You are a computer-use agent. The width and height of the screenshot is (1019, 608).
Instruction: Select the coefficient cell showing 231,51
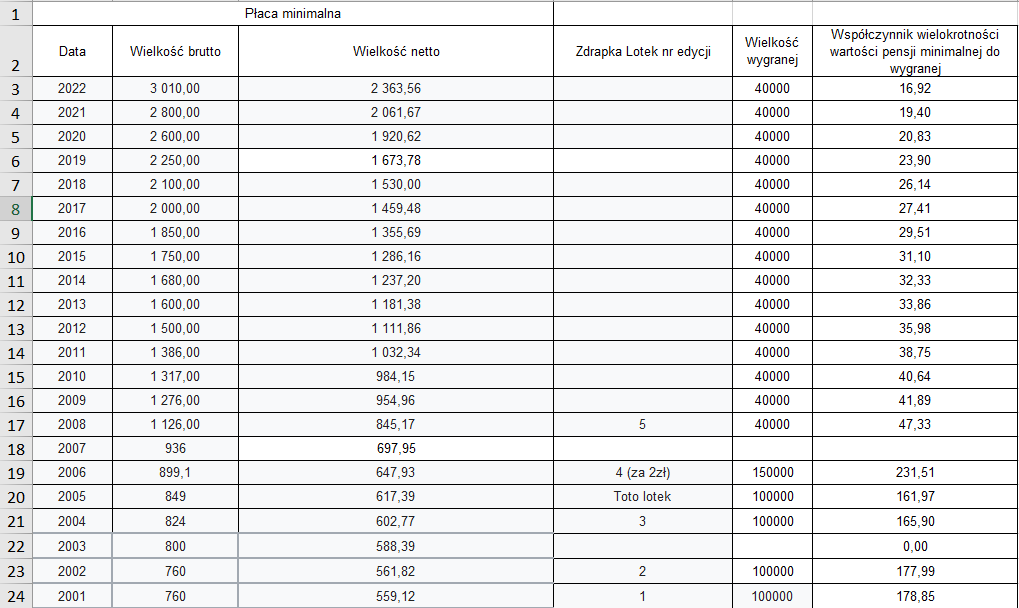[915, 473]
